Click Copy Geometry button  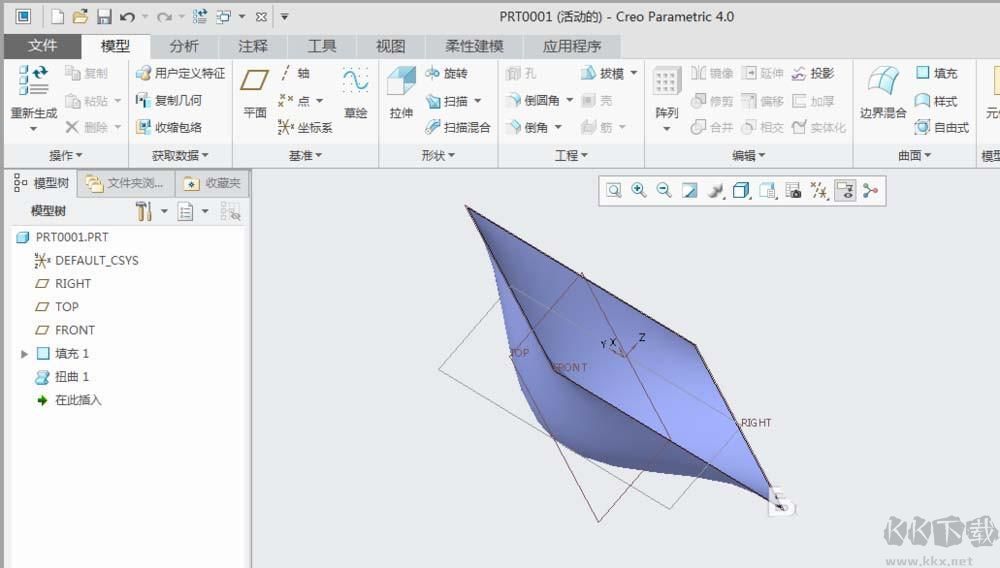tap(170, 100)
